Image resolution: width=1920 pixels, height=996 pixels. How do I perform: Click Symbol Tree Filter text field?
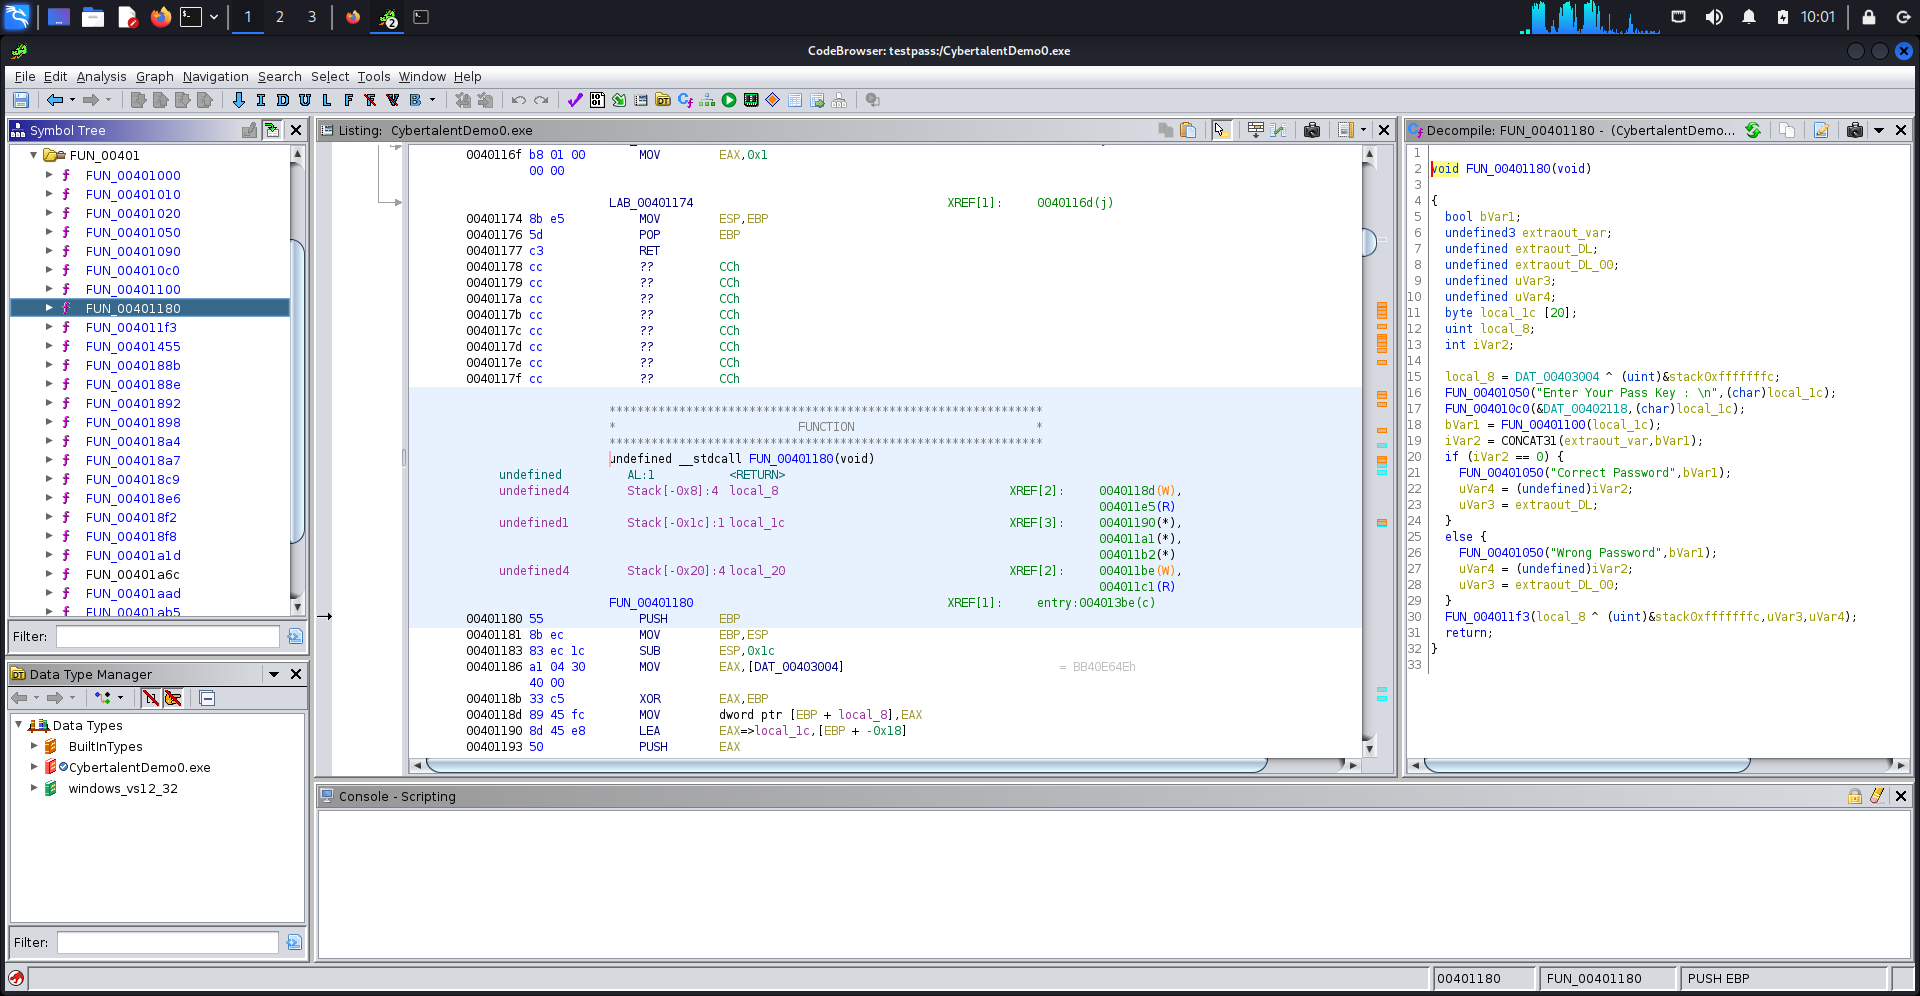click(x=168, y=636)
